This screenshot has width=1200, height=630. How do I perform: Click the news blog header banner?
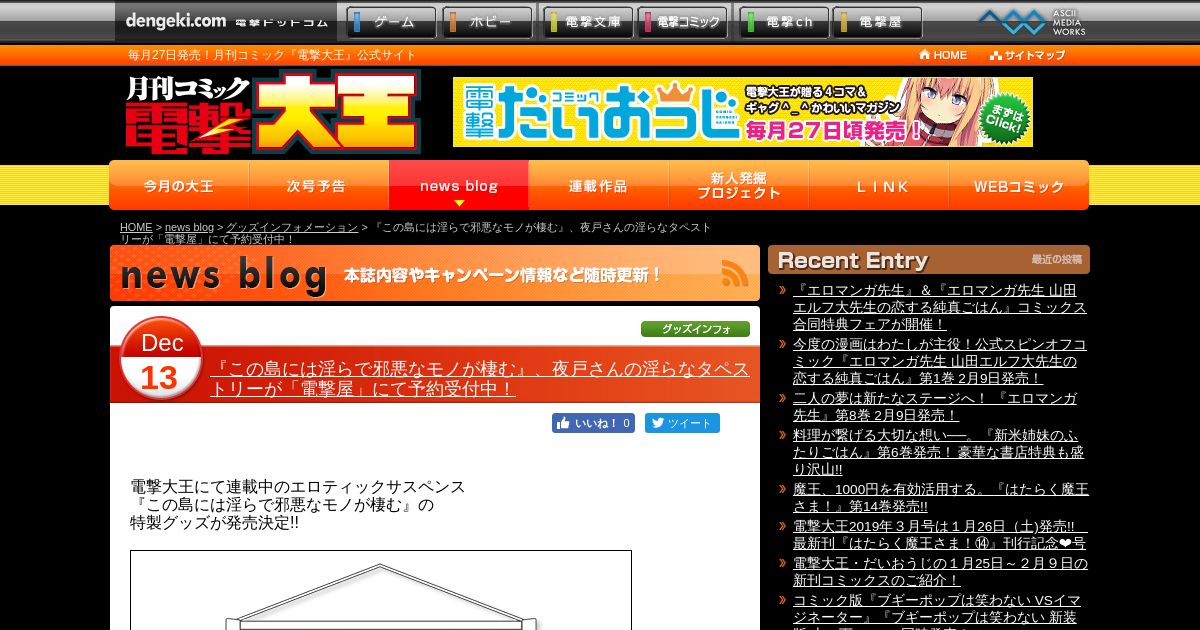[435, 273]
